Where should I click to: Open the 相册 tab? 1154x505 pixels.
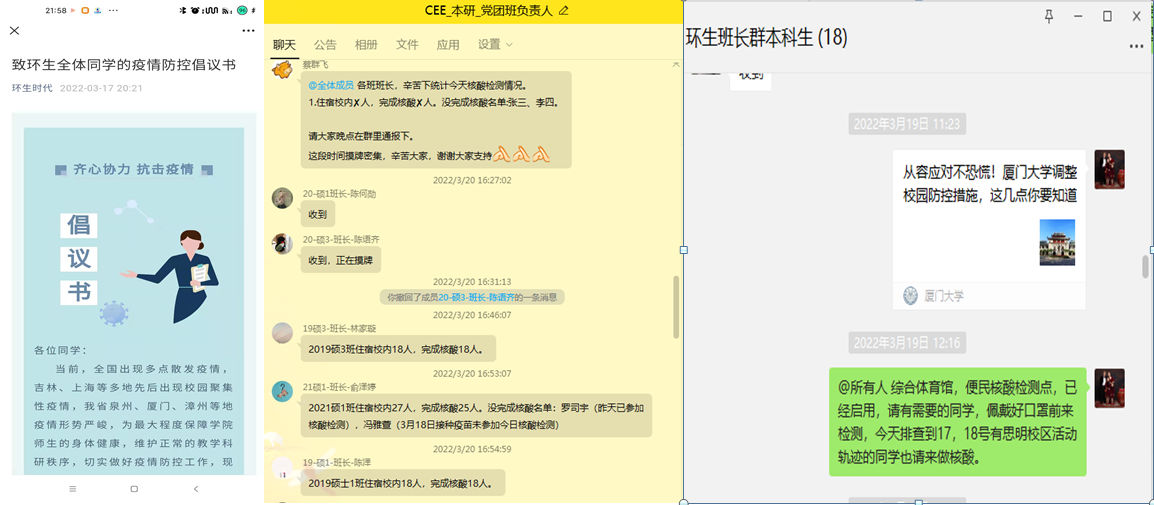click(366, 45)
